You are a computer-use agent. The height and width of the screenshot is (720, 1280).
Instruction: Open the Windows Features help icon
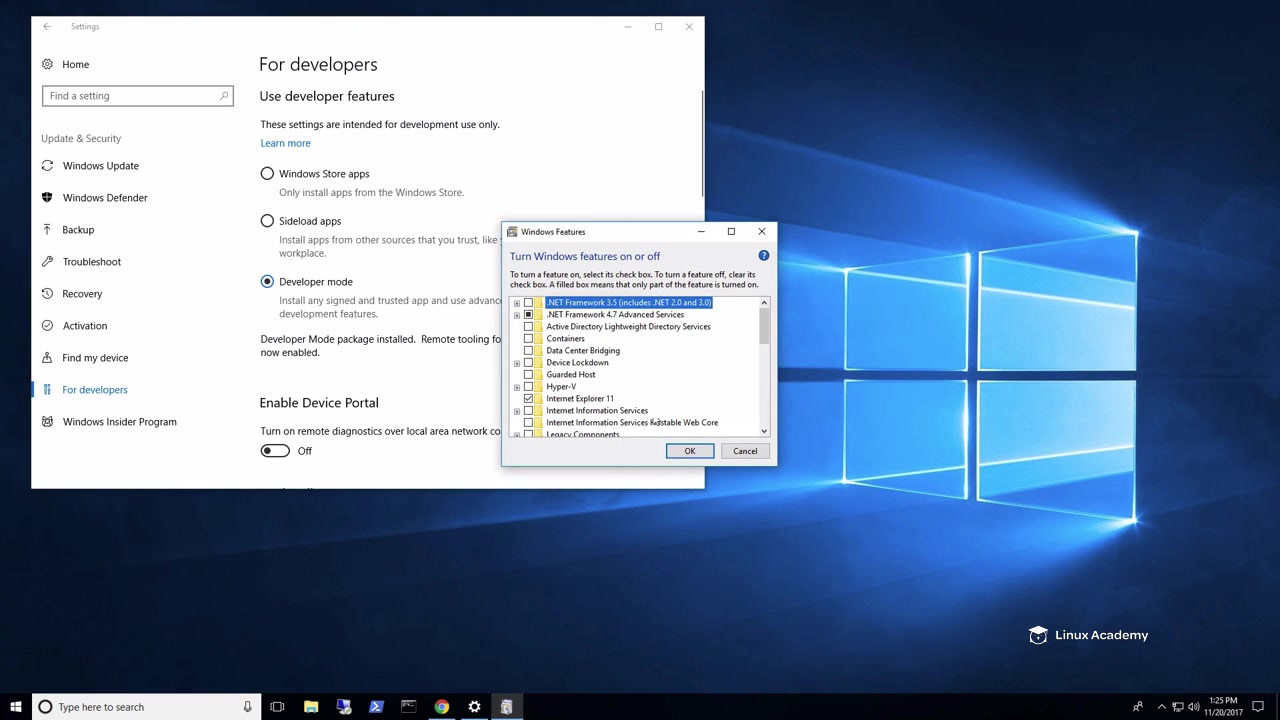(x=763, y=256)
